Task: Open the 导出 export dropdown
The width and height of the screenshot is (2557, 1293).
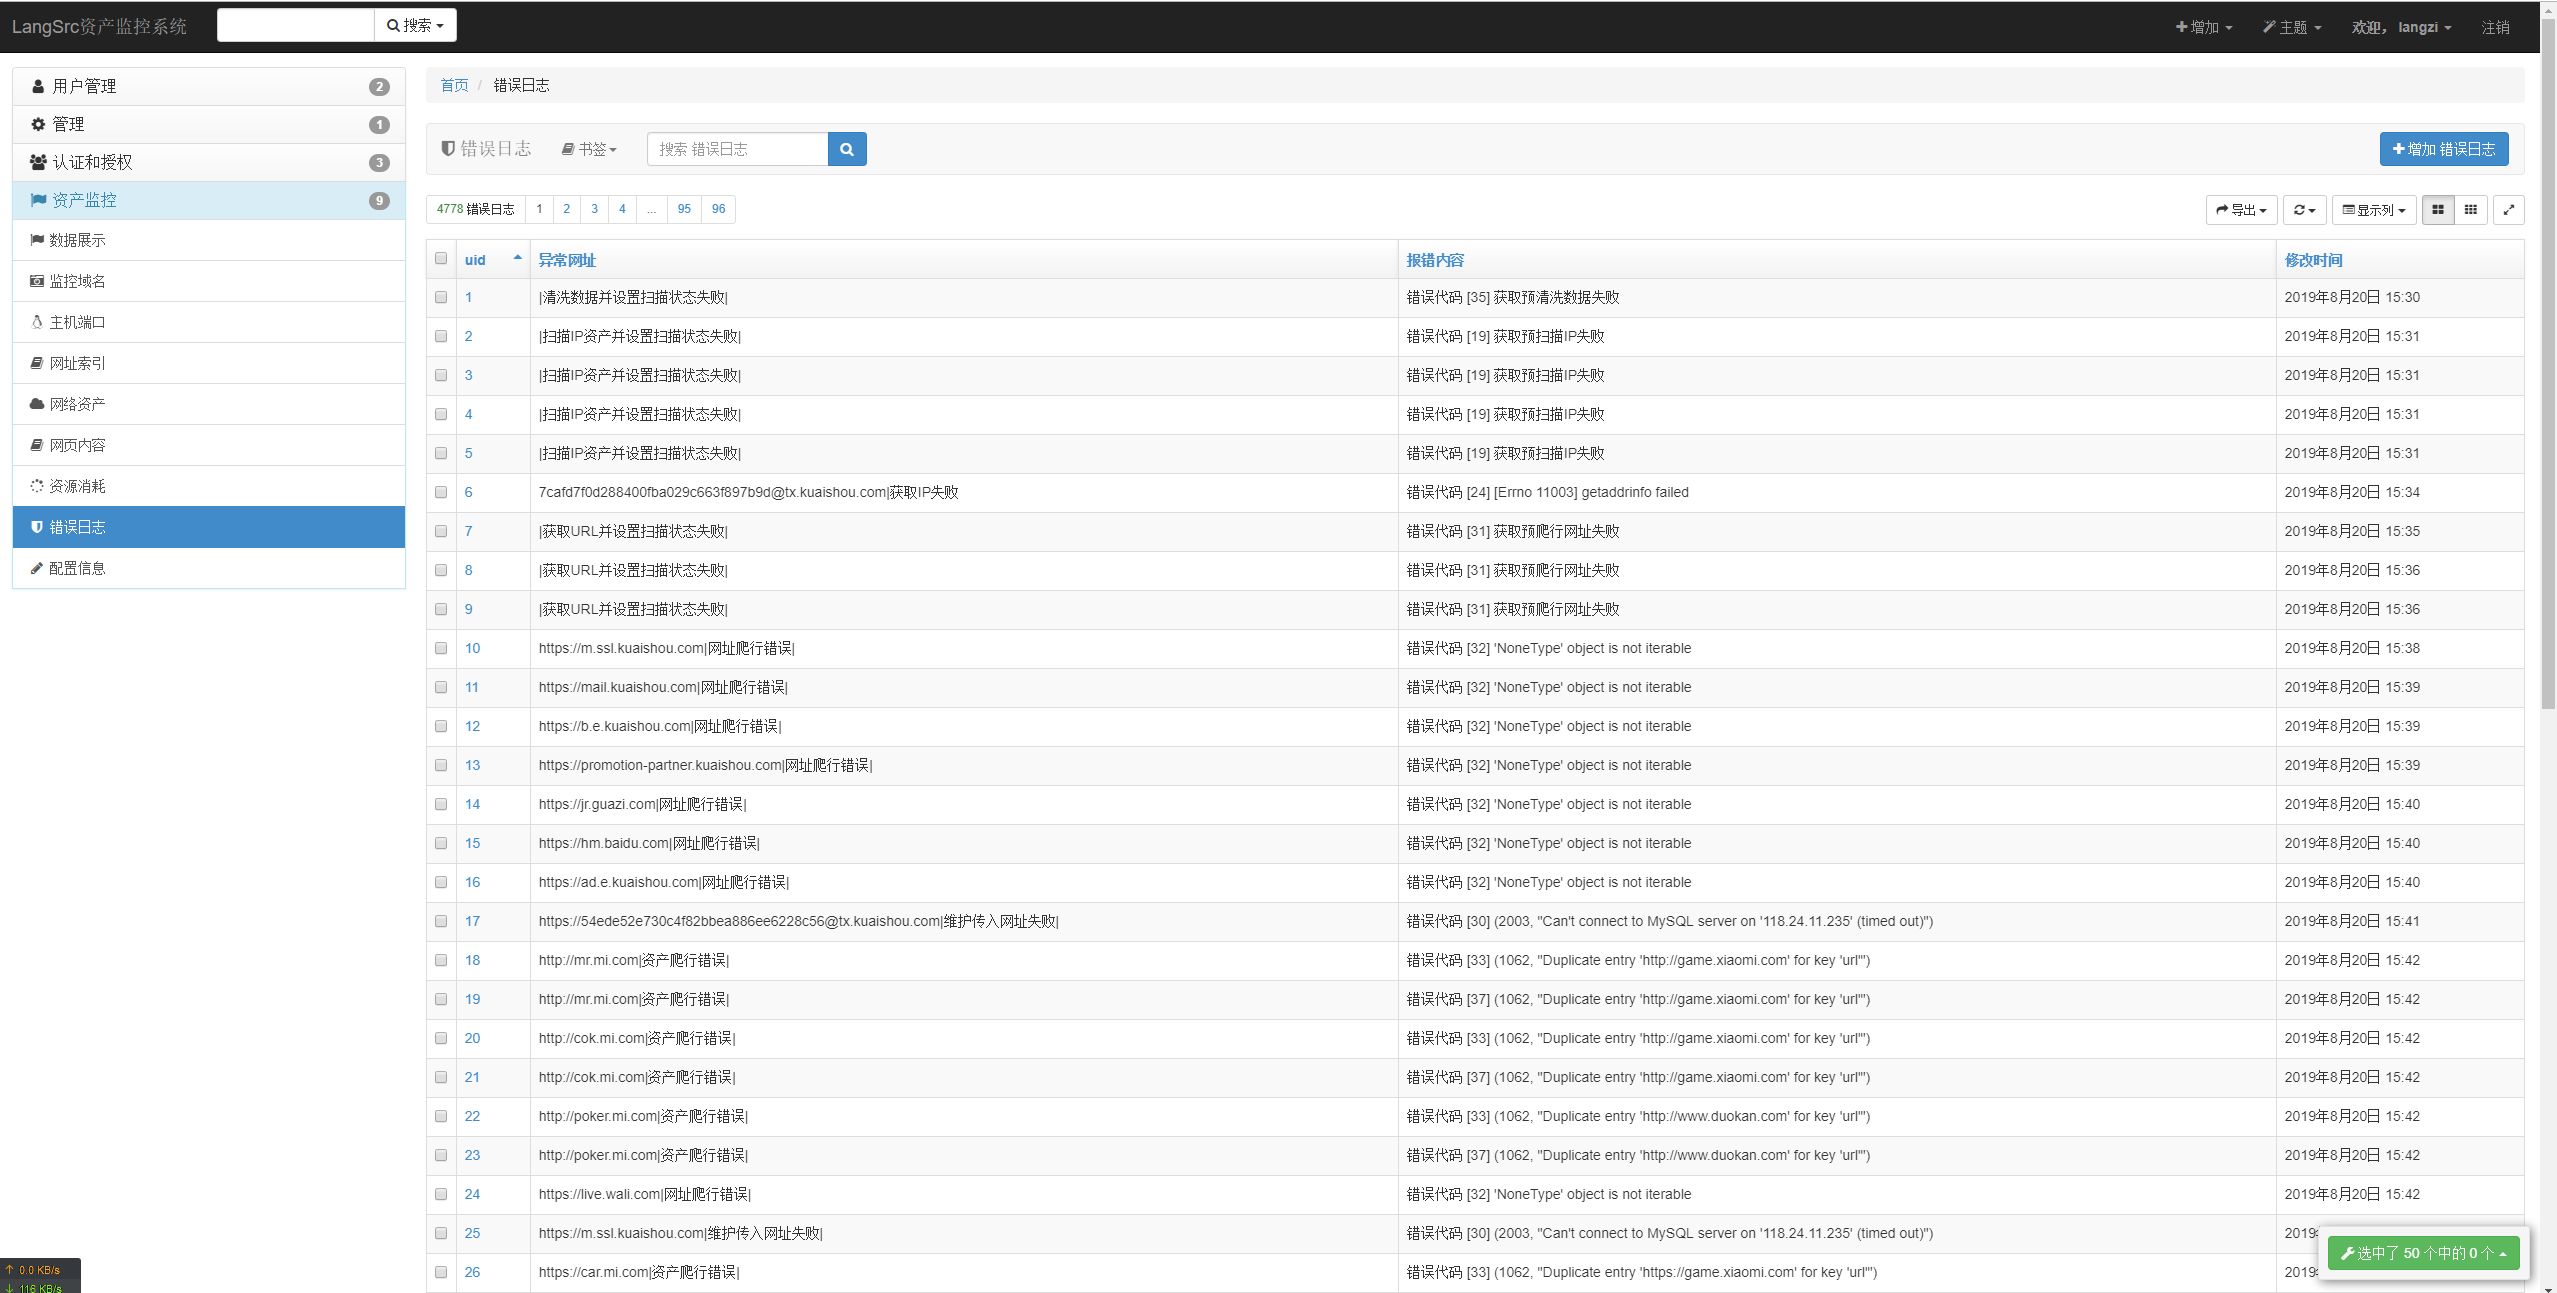Action: (x=2241, y=210)
